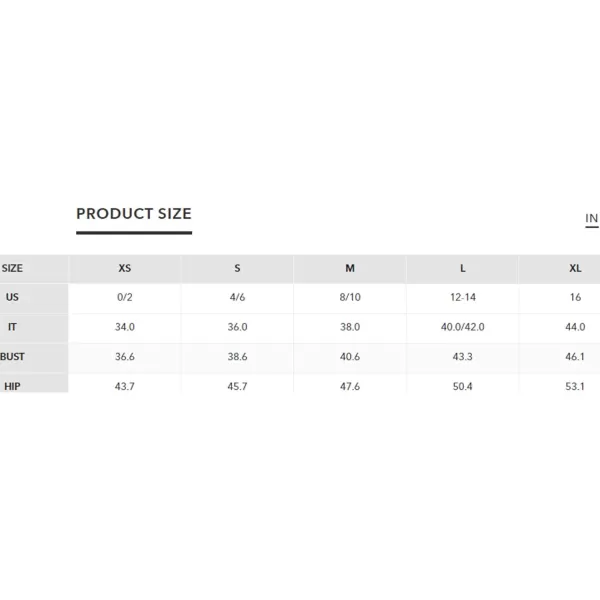This screenshot has width=600, height=600.
Task: Click the bust value 46.1
Action: coord(575,357)
